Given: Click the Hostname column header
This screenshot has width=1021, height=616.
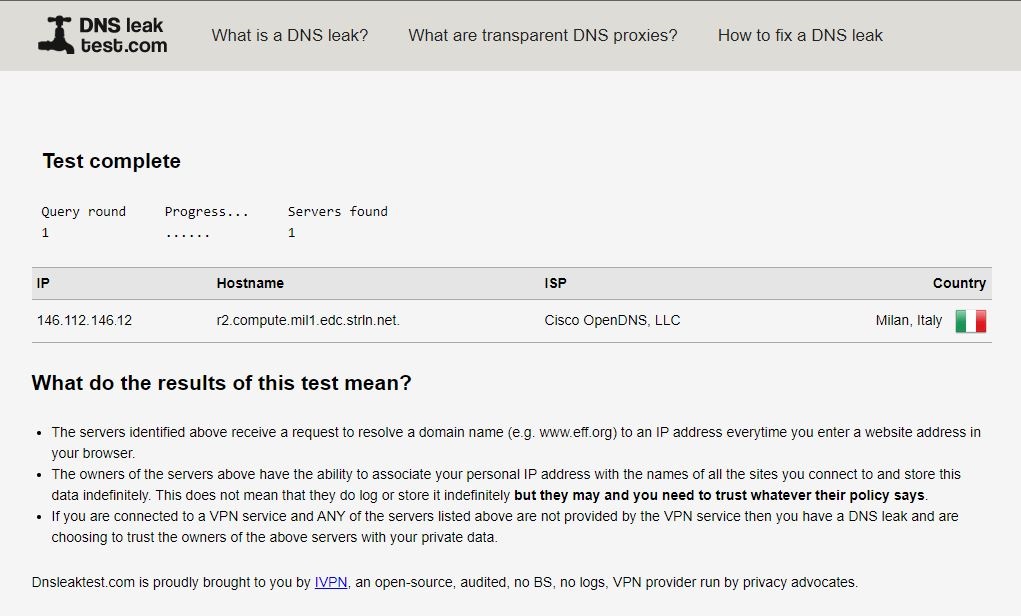Looking at the screenshot, I should point(250,283).
